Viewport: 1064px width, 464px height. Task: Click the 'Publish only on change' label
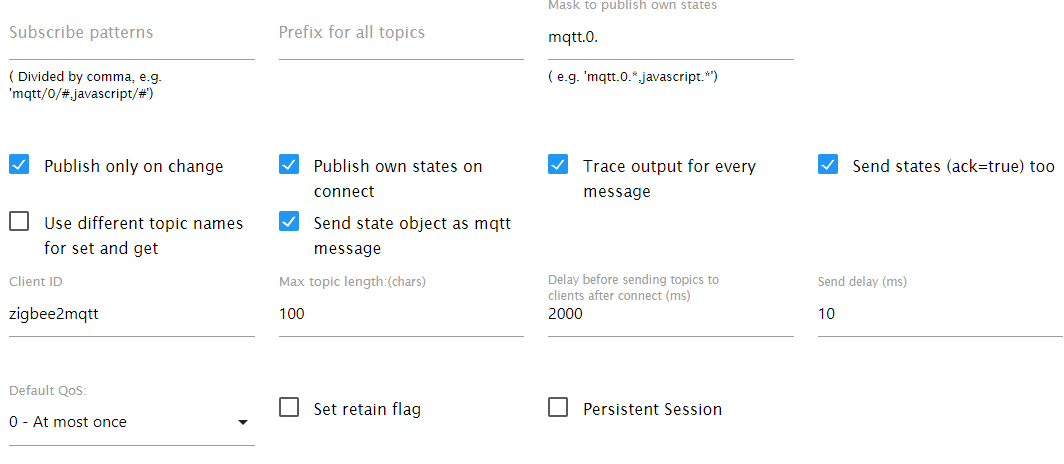coord(134,166)
